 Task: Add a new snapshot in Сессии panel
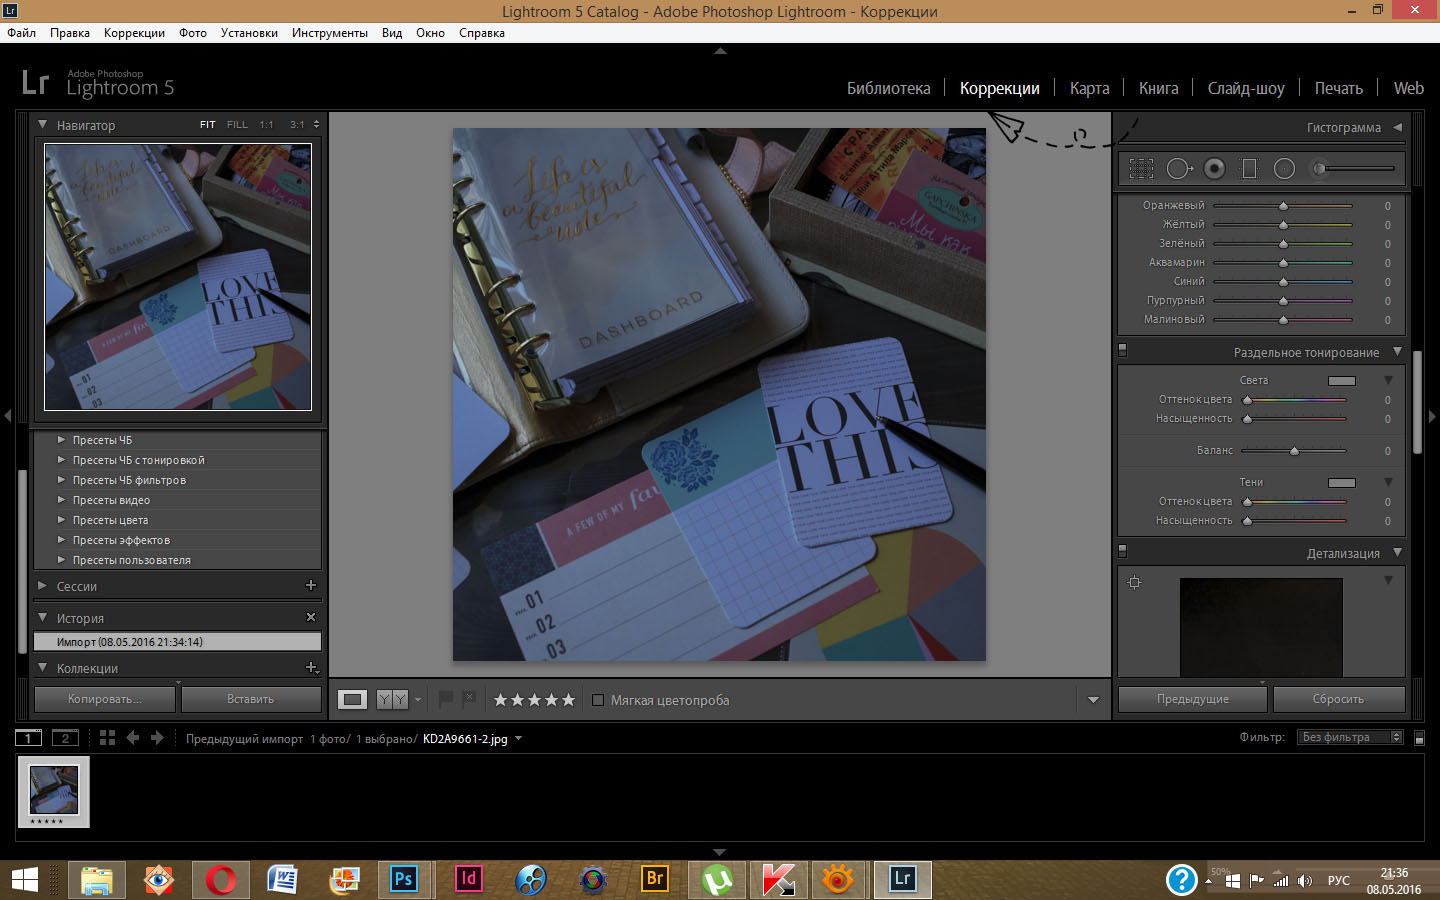(x=311, y=585)
